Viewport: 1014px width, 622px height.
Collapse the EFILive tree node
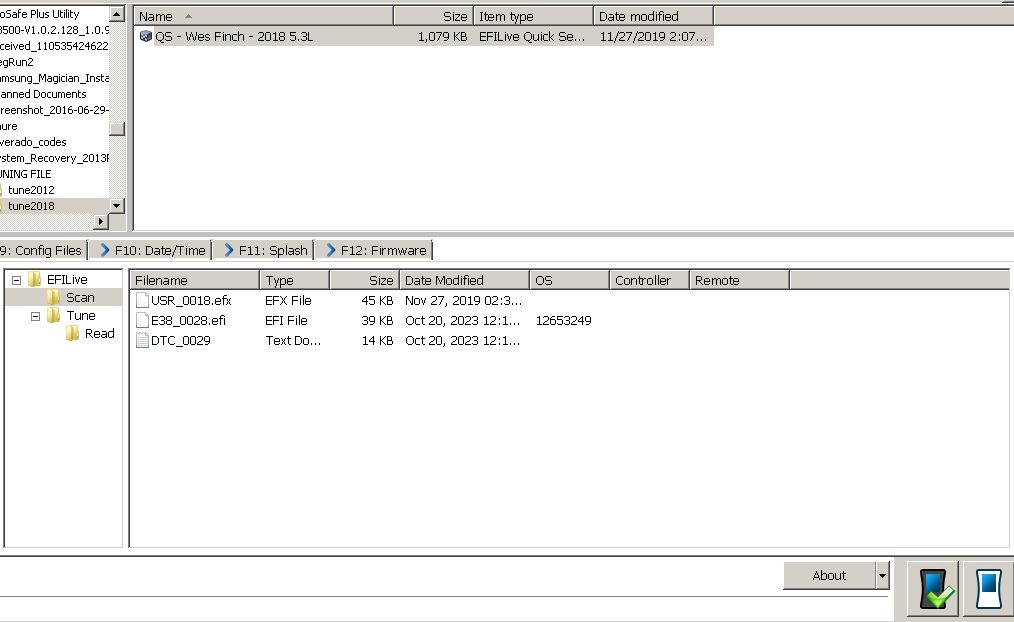[x=17, y=280]
